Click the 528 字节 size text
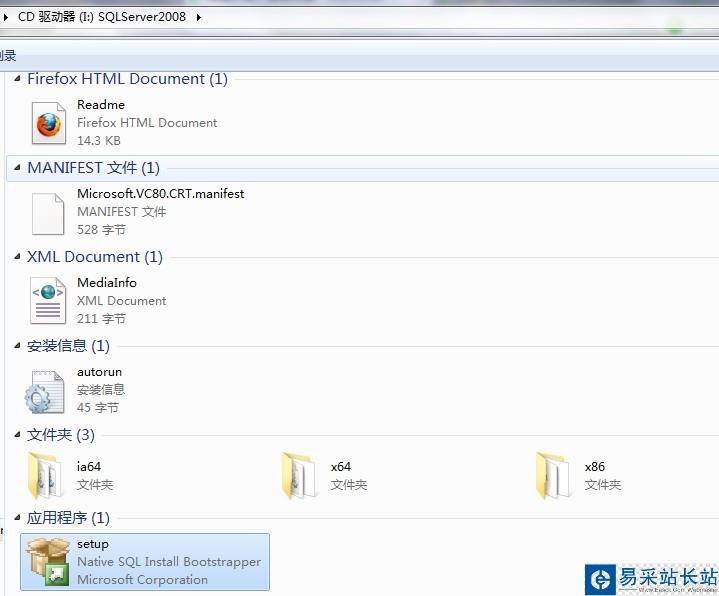The image size is (719, 596). [101, 229]
